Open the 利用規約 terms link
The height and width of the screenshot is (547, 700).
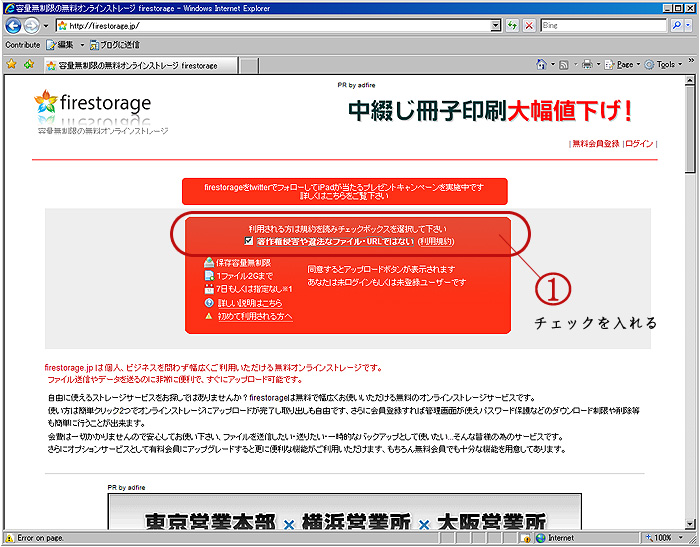click(436, 242)
